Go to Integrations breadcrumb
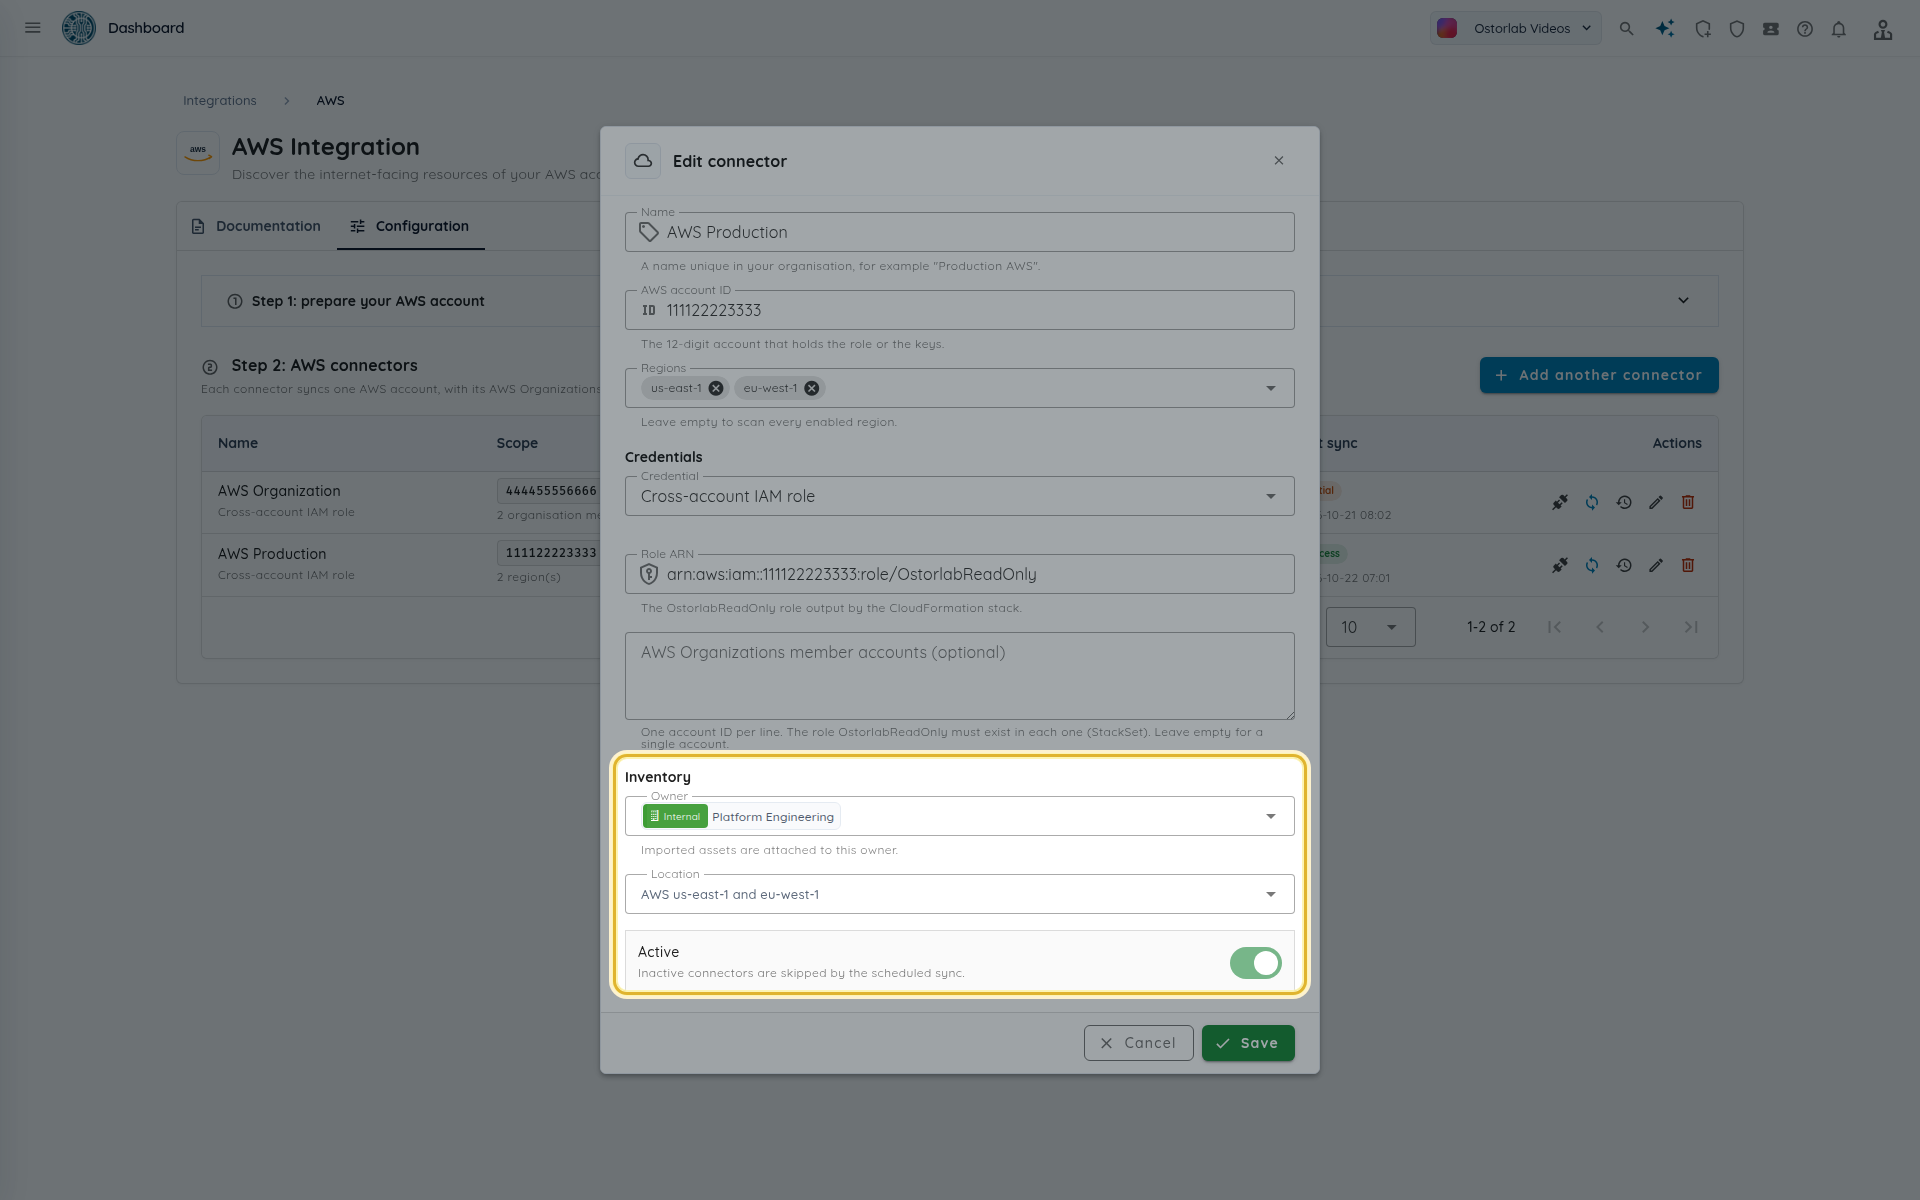 pos(220,101)
